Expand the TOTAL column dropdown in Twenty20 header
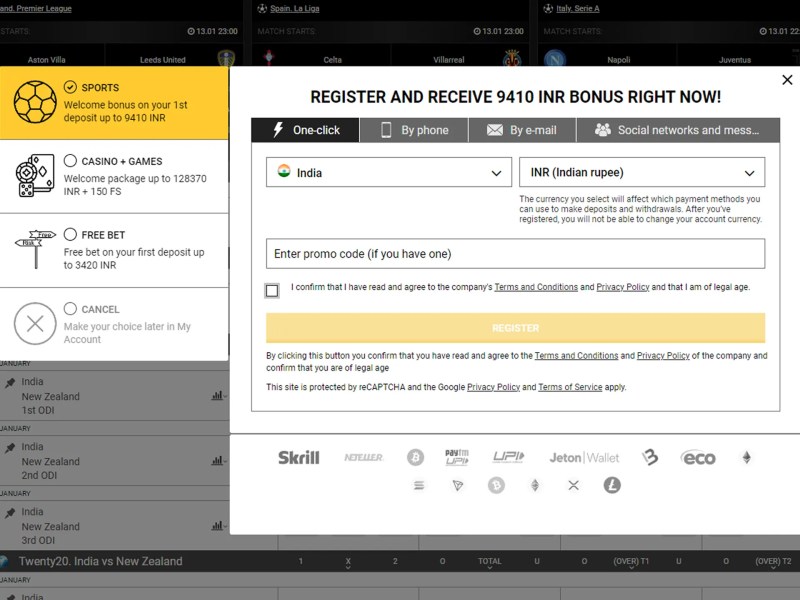Image resolution: width=800 pixels, height=600 pixels. coord(489,563)
